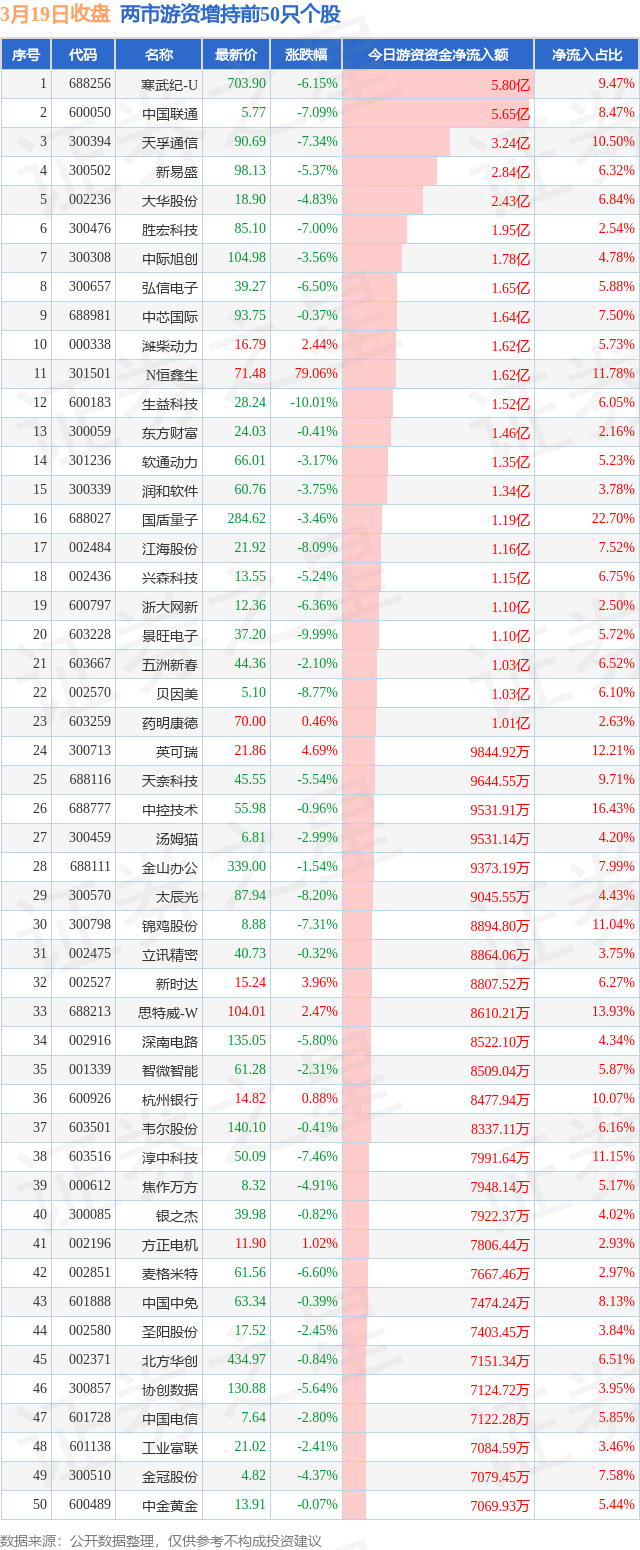Click the 名称 column header
Image resolution: width=640 pixels, height=1550 pixels.
click(158, 55)
